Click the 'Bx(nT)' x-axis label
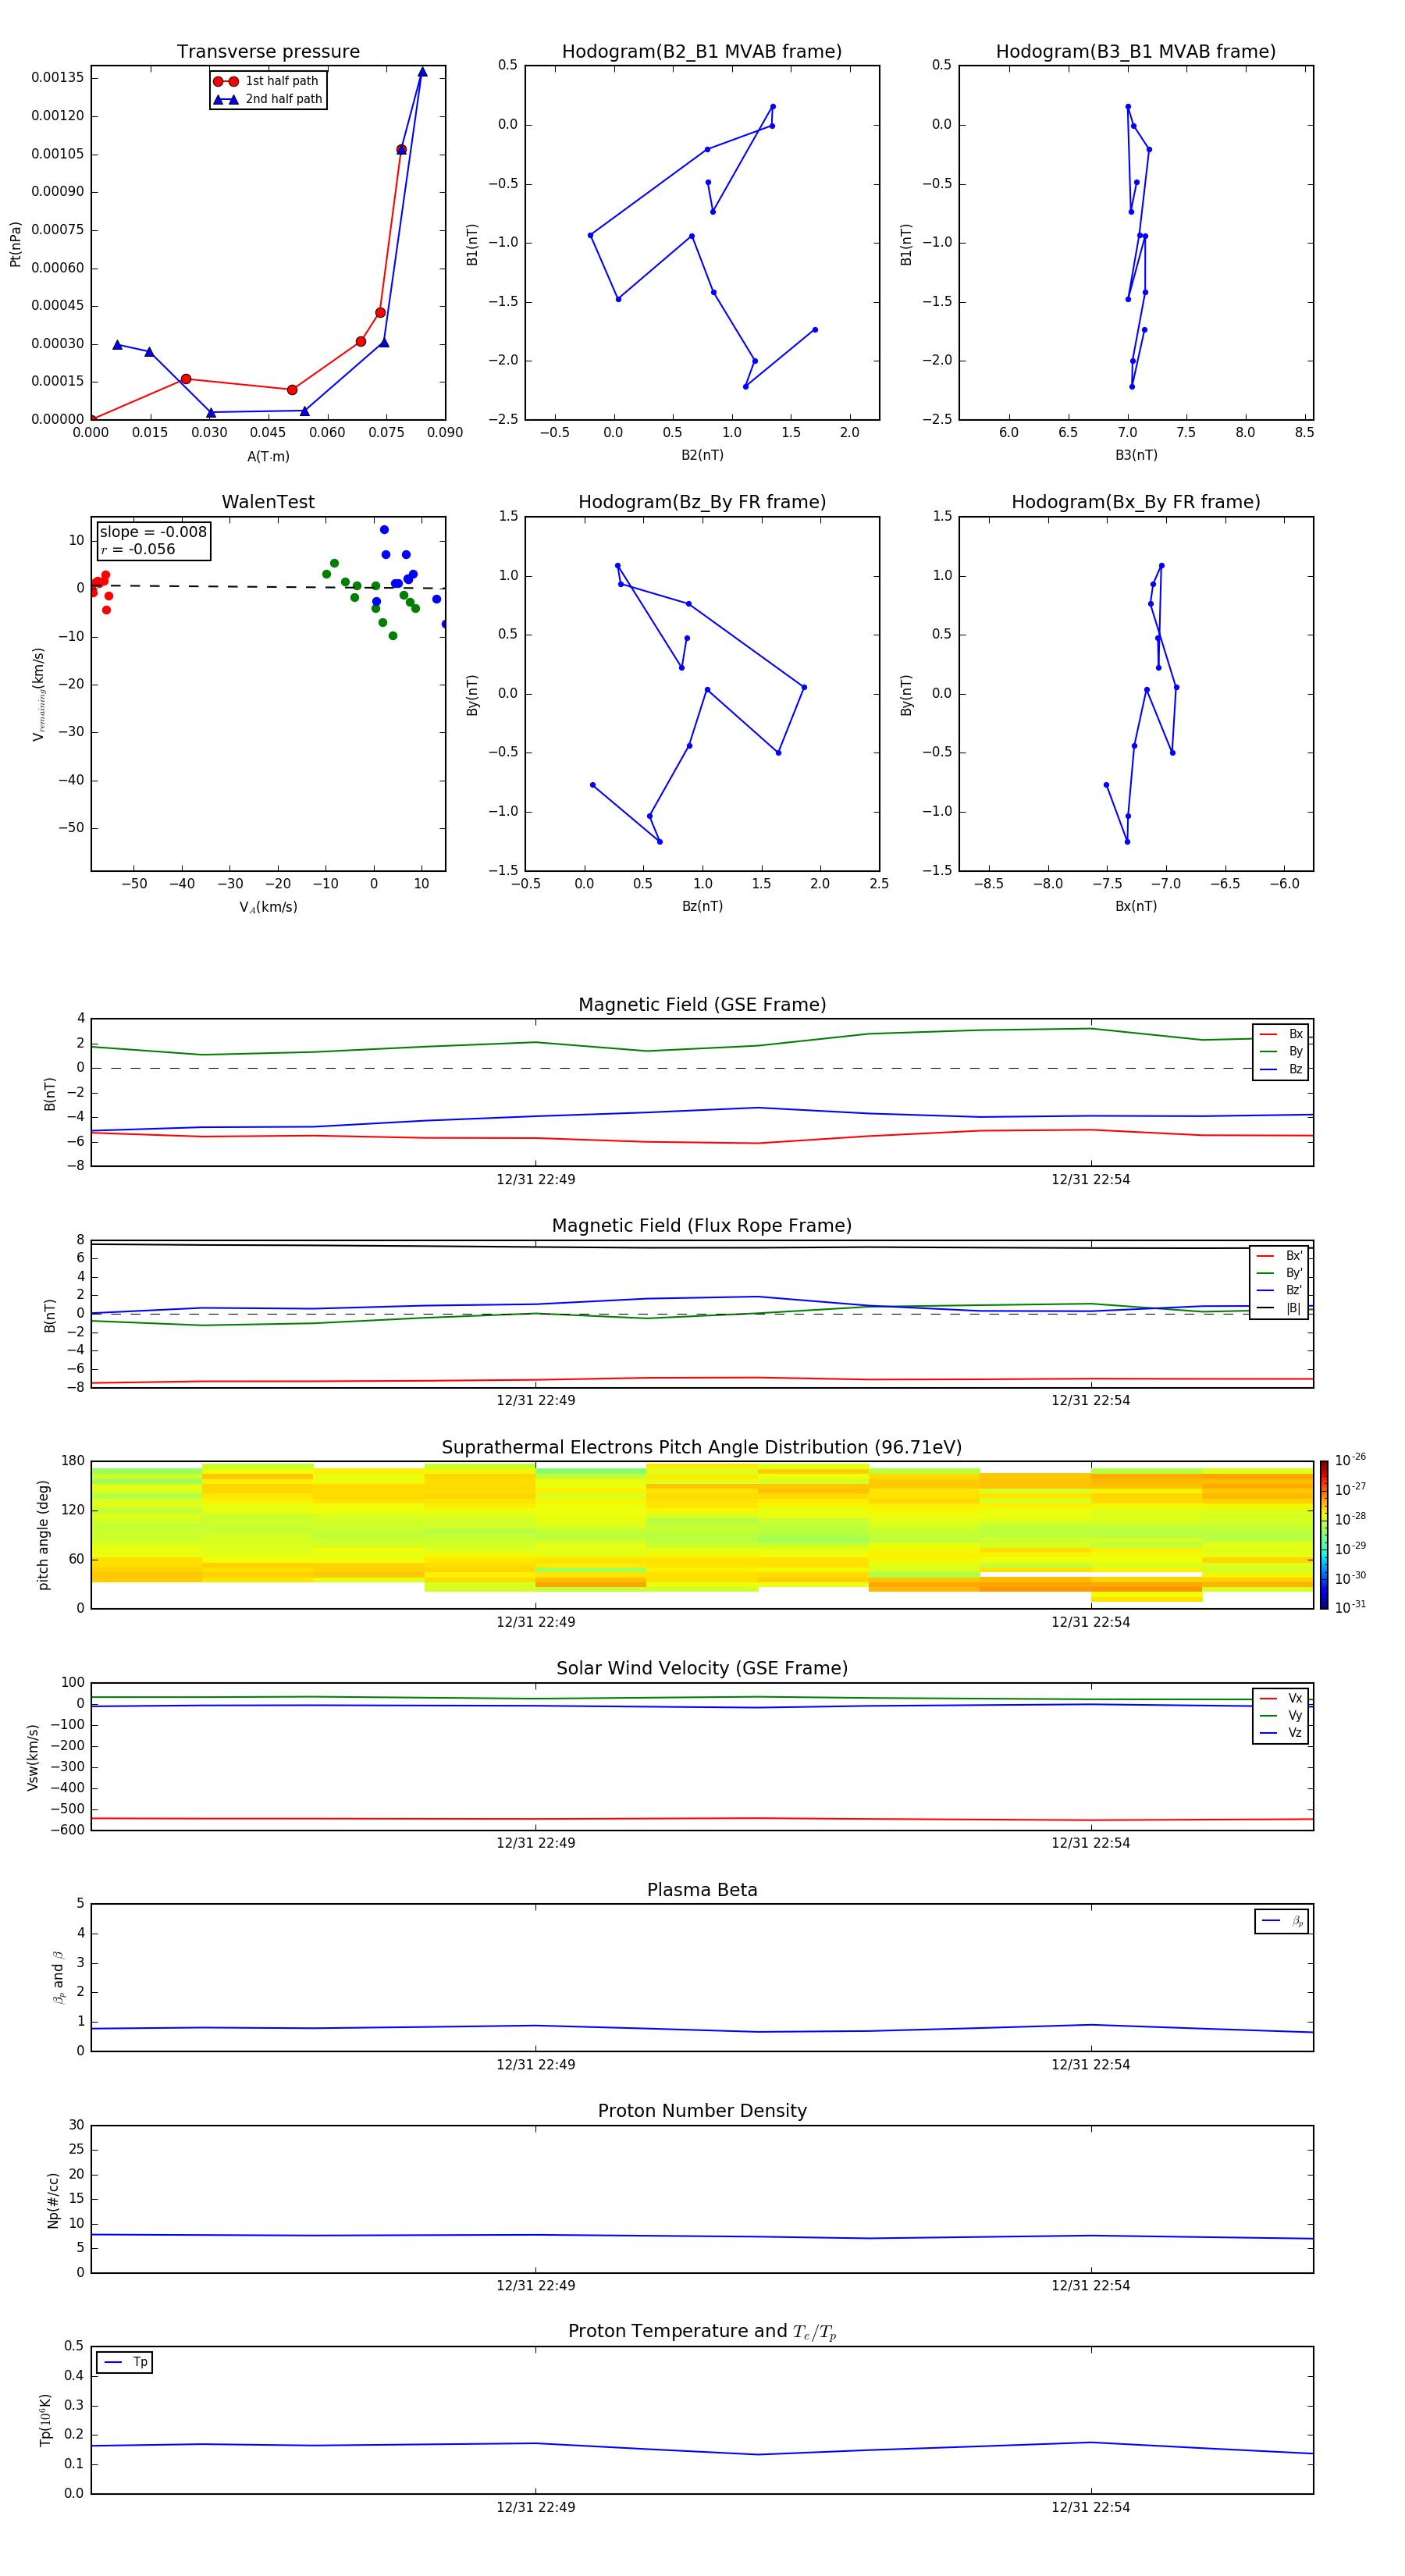 point(1136,906)
